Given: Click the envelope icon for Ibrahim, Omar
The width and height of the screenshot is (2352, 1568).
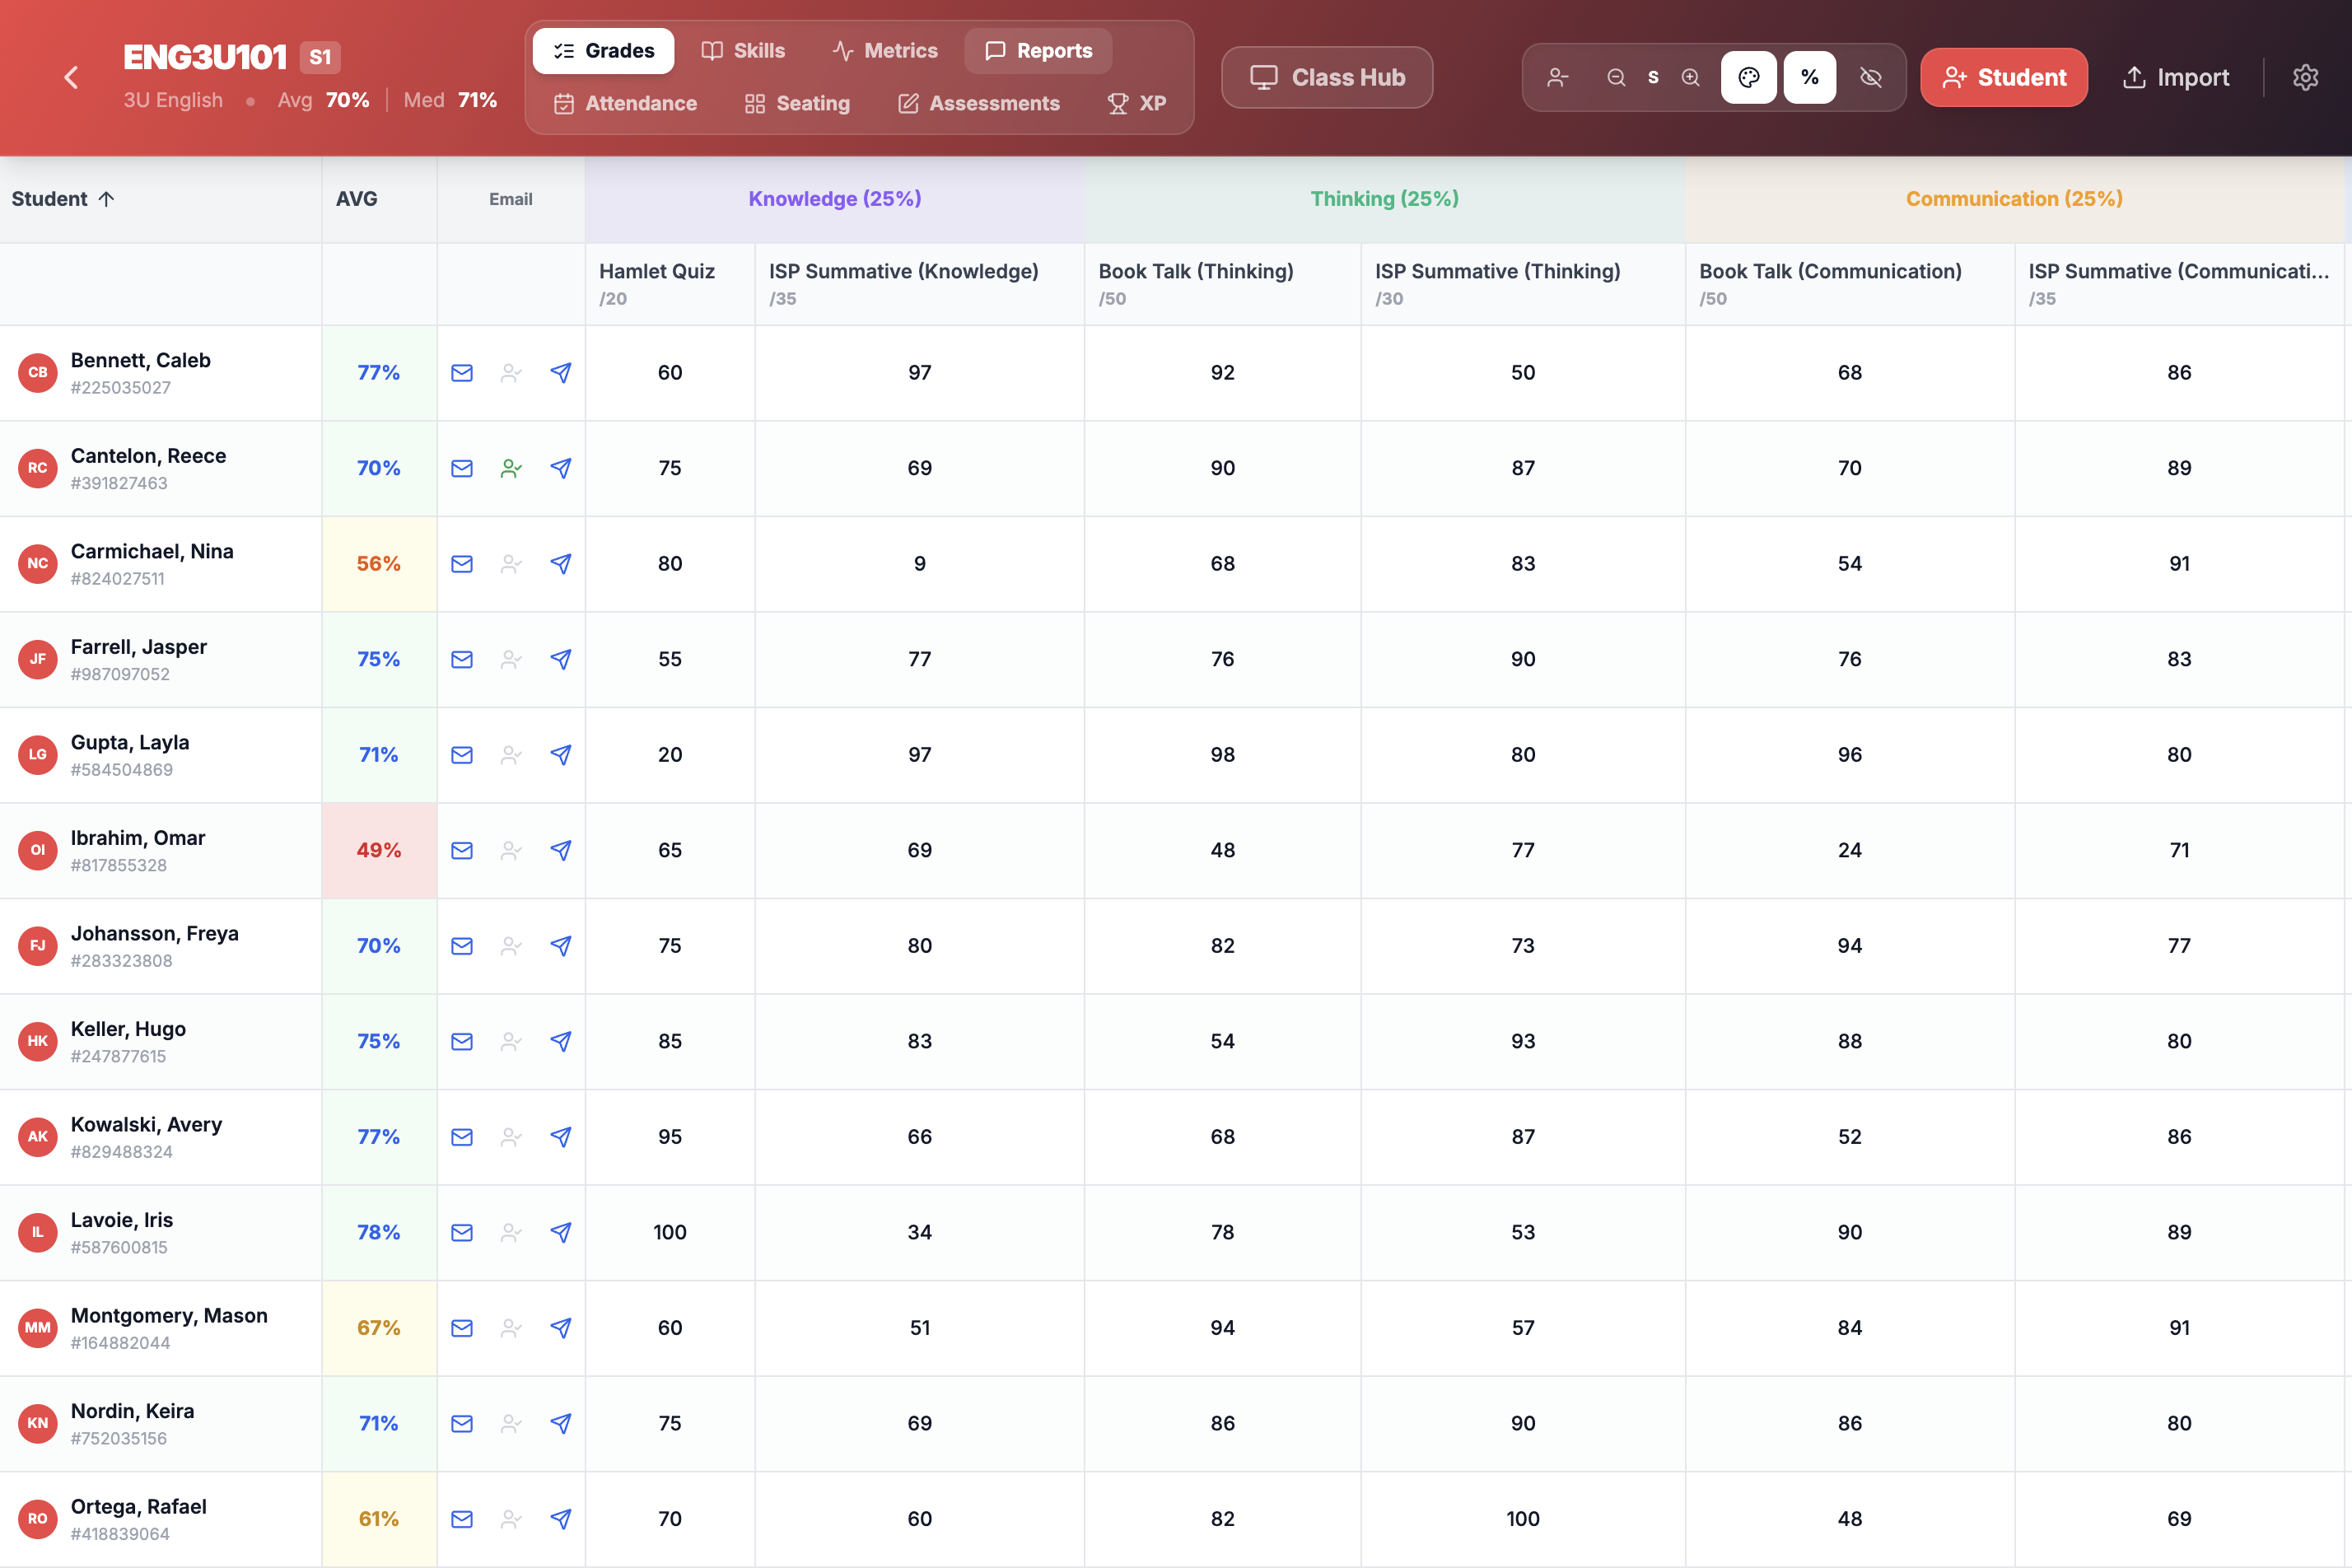Looking at the screenshot, I should 461,850.
